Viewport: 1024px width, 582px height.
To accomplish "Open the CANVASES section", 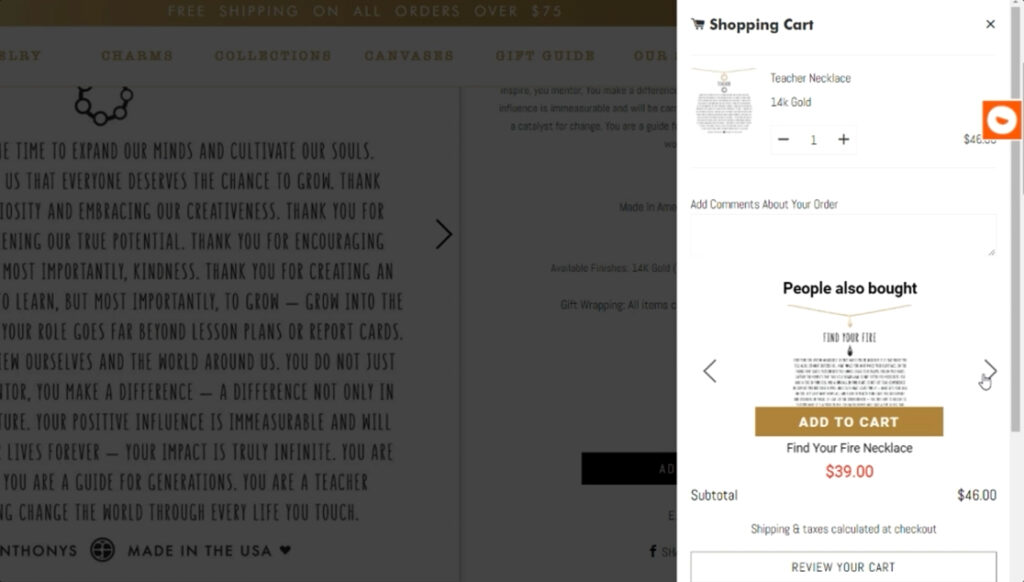I will click(408, 56).
